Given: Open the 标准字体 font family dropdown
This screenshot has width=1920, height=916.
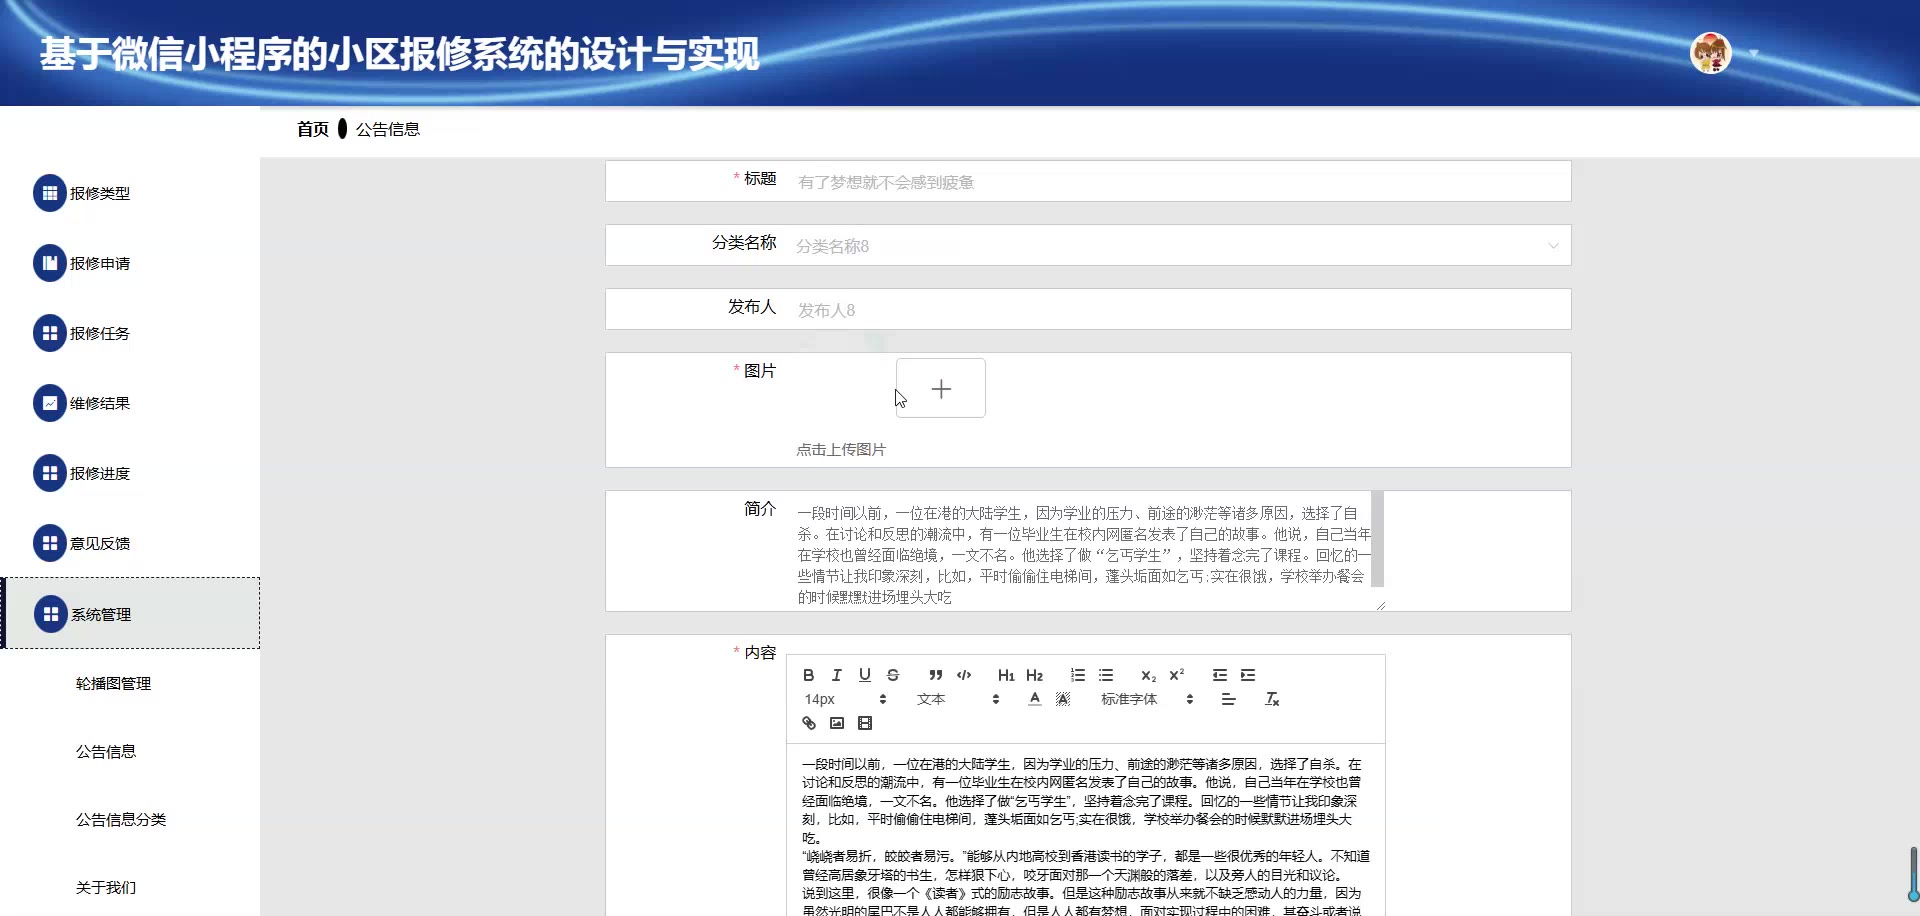Looking at the screenshot, I should point(1147,699).
